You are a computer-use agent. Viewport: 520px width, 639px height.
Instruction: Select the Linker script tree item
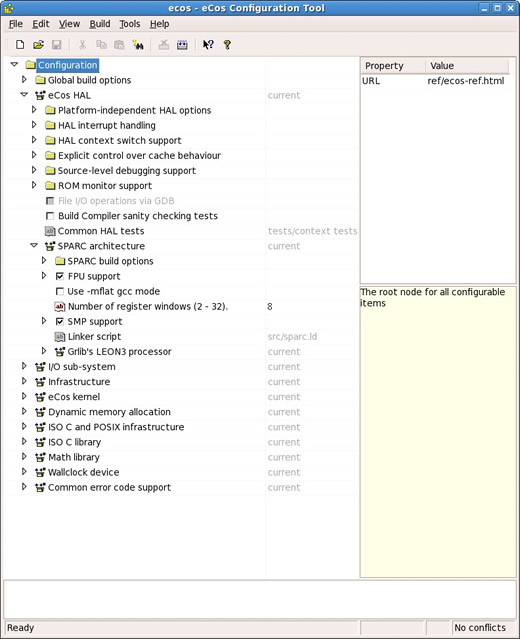pos(94,337)
